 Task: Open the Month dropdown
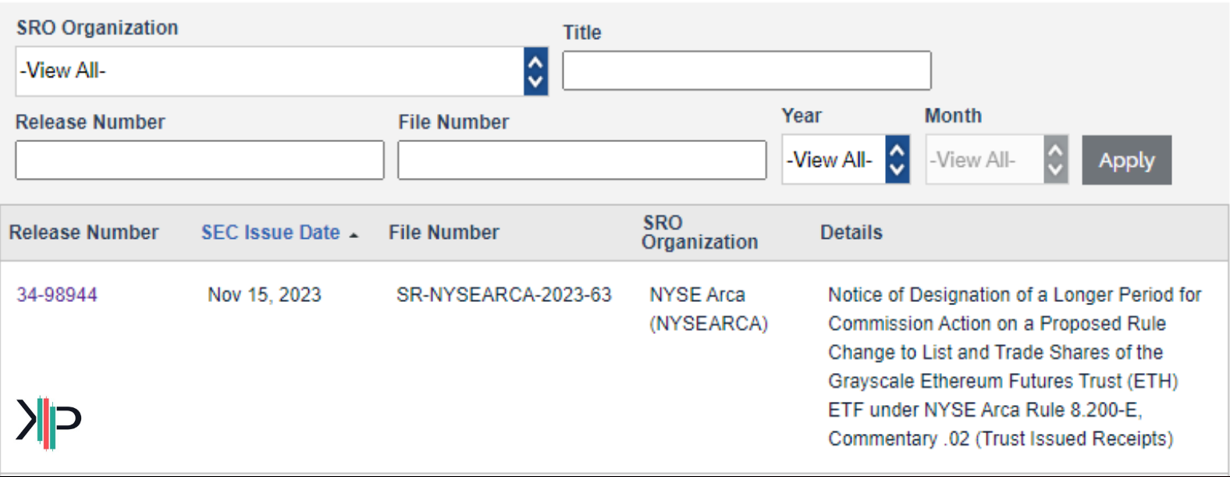(996, 160)
